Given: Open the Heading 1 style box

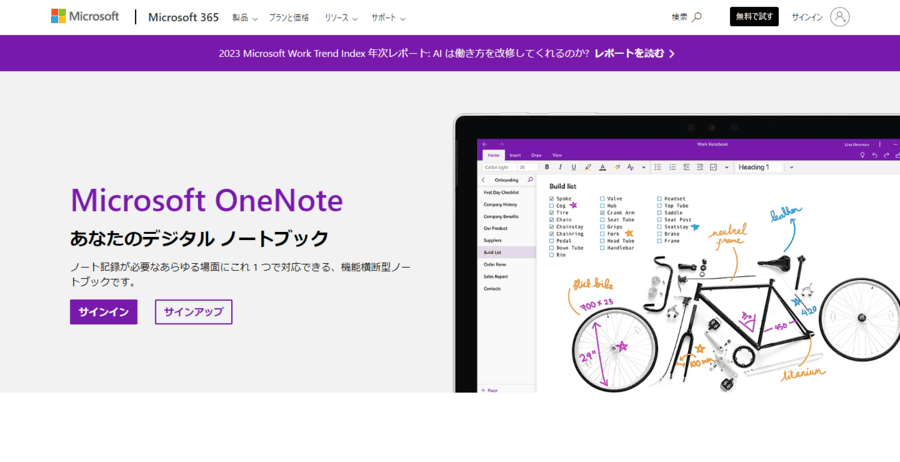Looking at the screenshot, I should click(758, 167).
